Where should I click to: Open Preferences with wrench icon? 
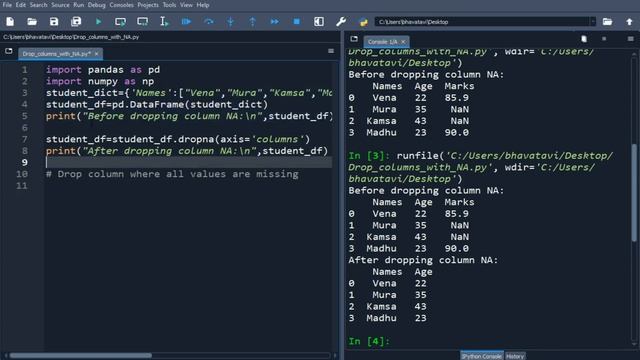point(341,22)
